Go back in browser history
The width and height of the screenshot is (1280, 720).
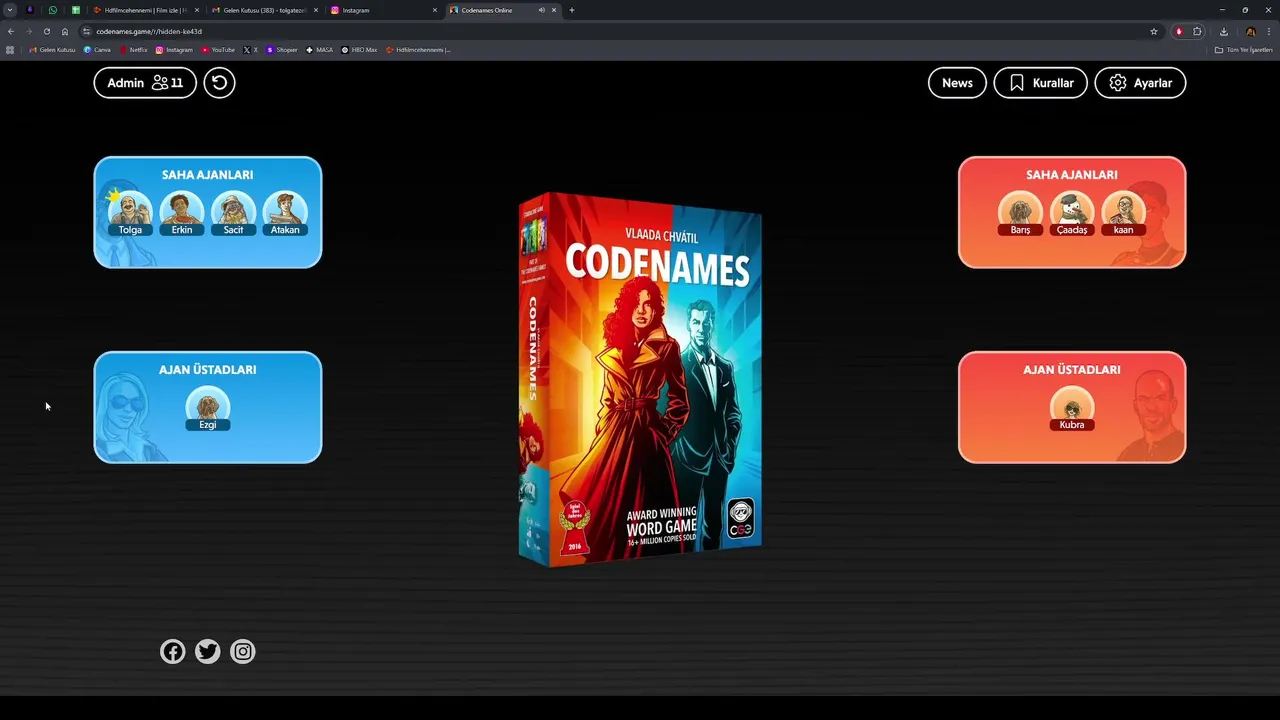pos(11,31)
